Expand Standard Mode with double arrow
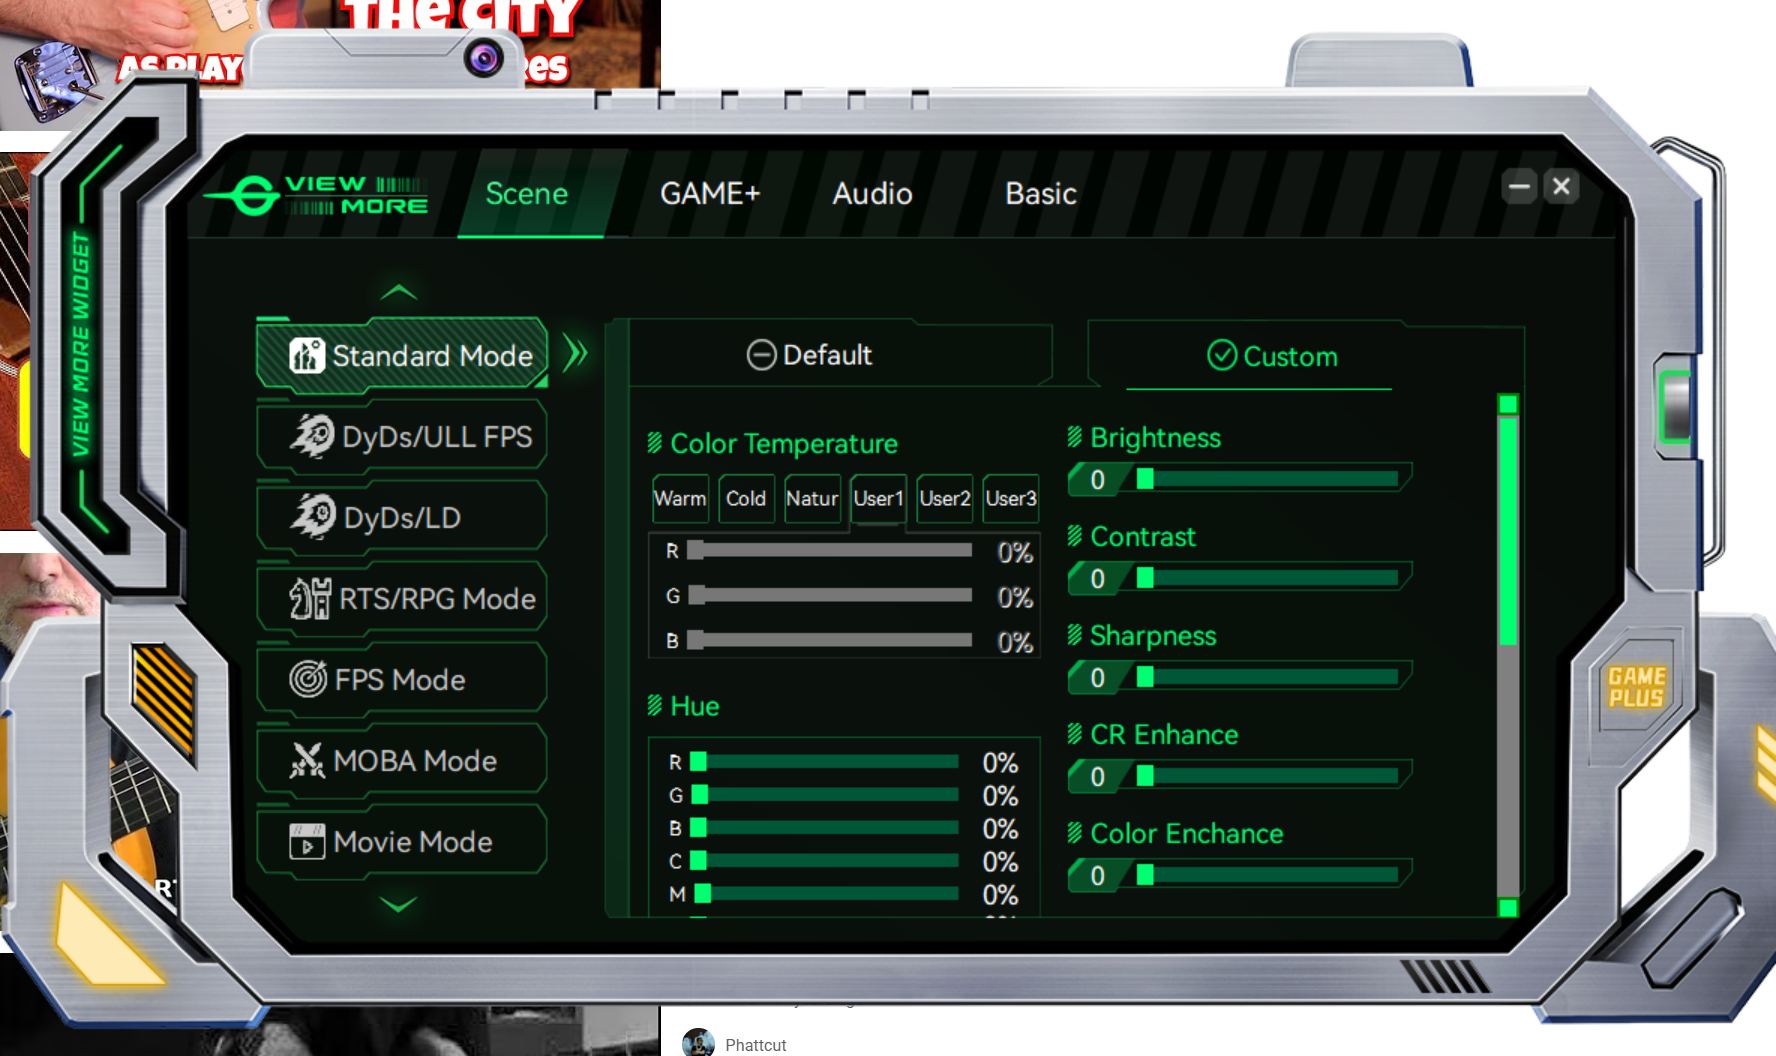1776x1056 pixels. (575, 353)
